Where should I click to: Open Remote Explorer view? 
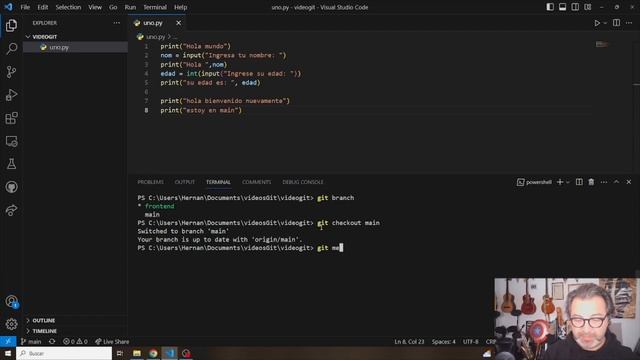coord(11,141)
